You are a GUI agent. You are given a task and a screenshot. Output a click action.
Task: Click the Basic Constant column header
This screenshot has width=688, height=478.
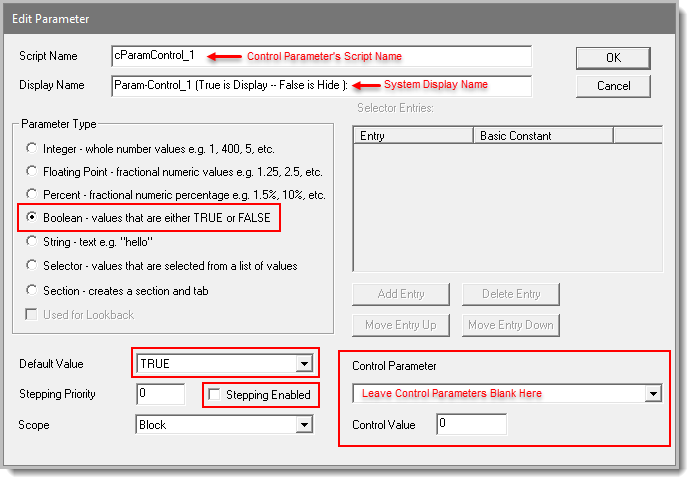click(542, 135)
